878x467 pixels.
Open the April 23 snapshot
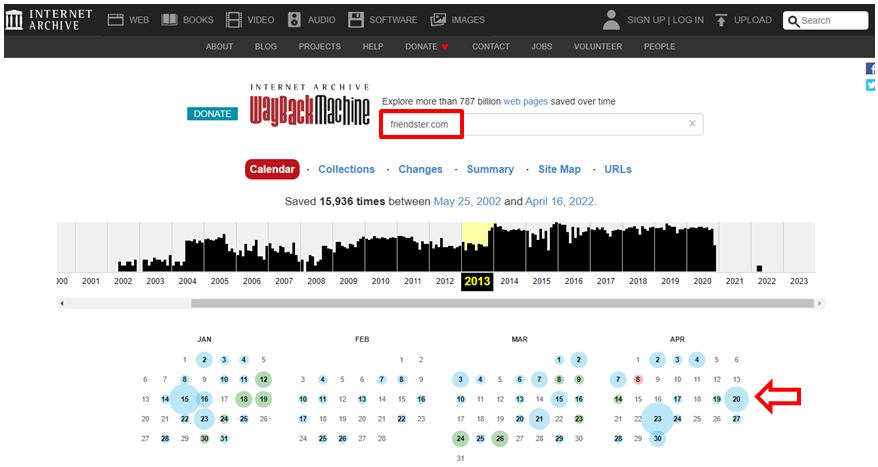click(657, 419)
